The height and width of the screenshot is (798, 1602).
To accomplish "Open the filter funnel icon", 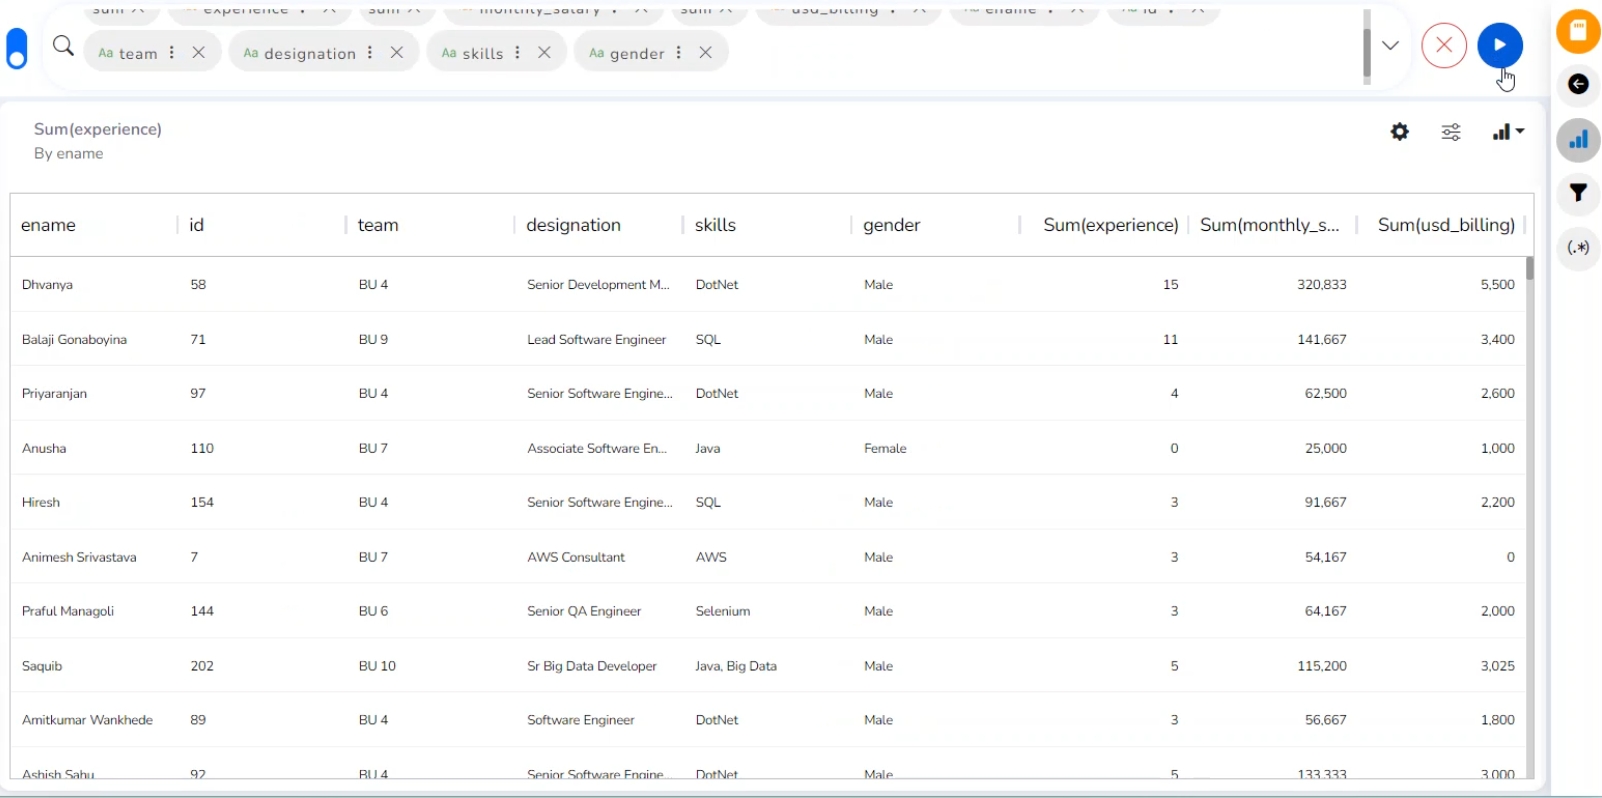I will 1578,193.
